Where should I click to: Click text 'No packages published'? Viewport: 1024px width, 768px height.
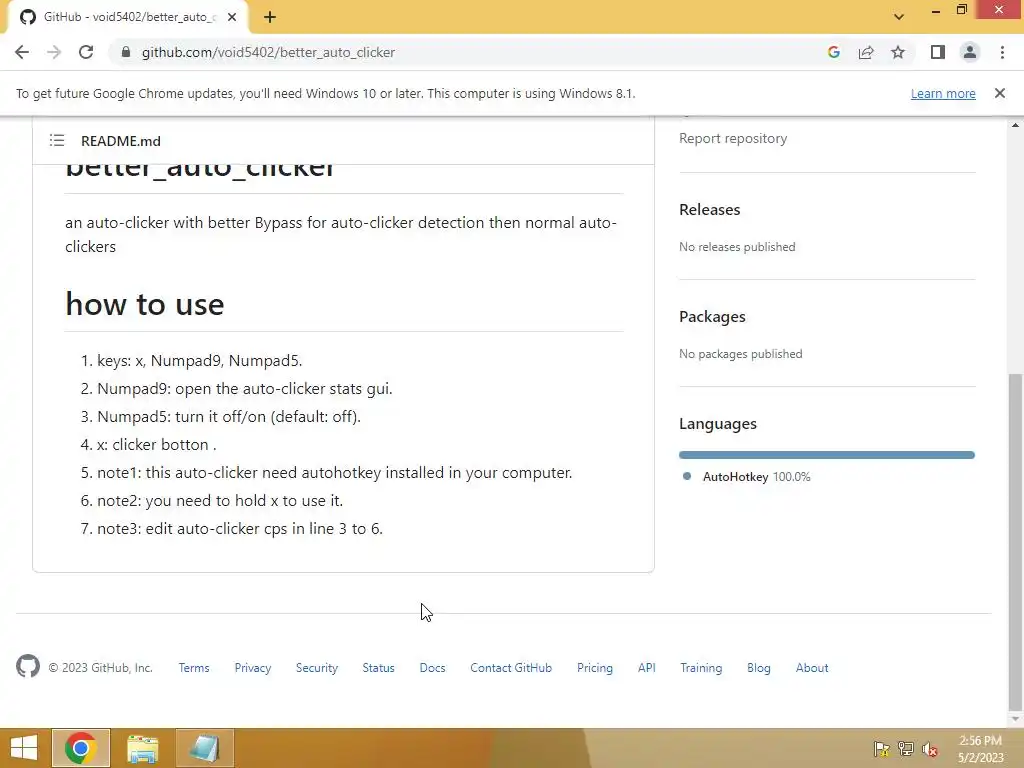(741, 354)
